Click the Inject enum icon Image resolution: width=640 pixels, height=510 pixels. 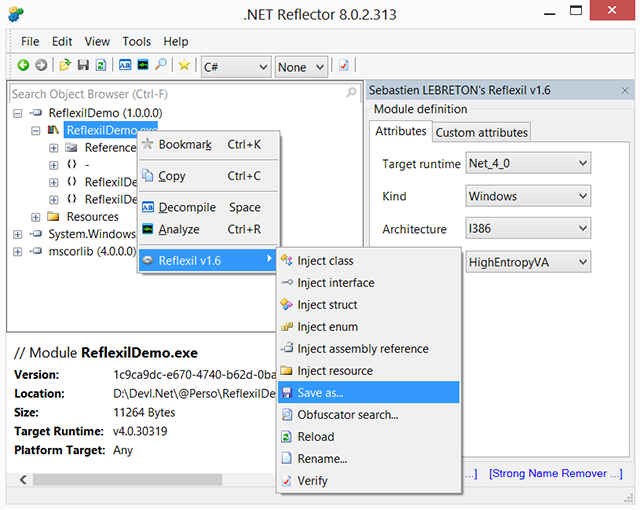287,326
